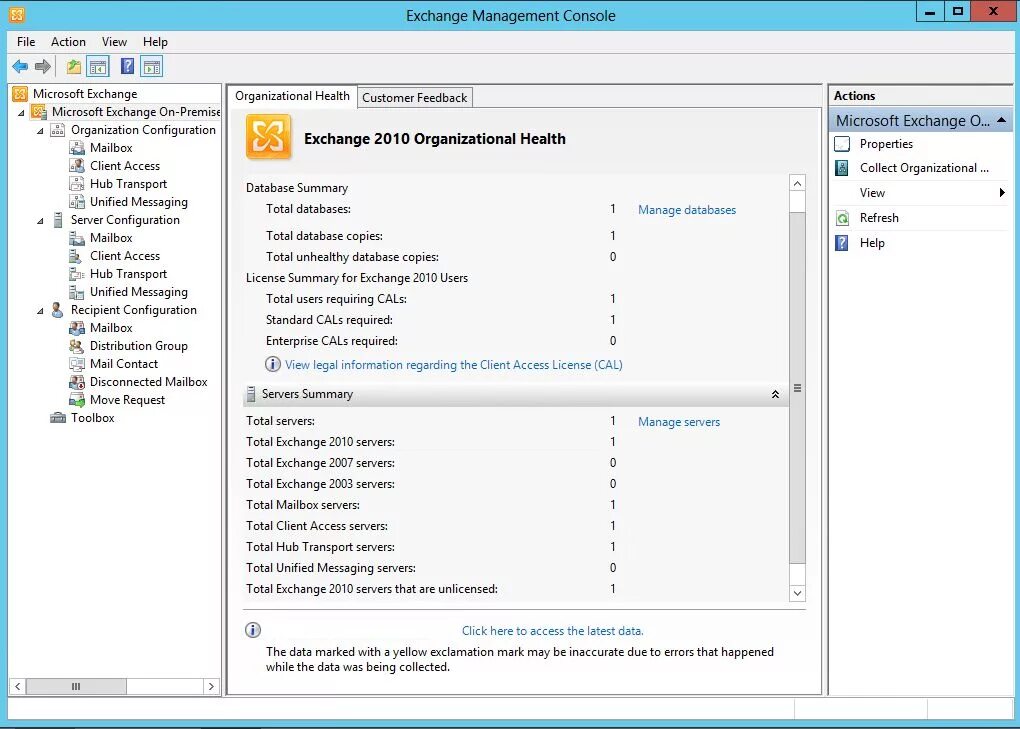Collapse the Servers Summary section chevron
This screenshot has width=1020, height=729.
(775, 394)
